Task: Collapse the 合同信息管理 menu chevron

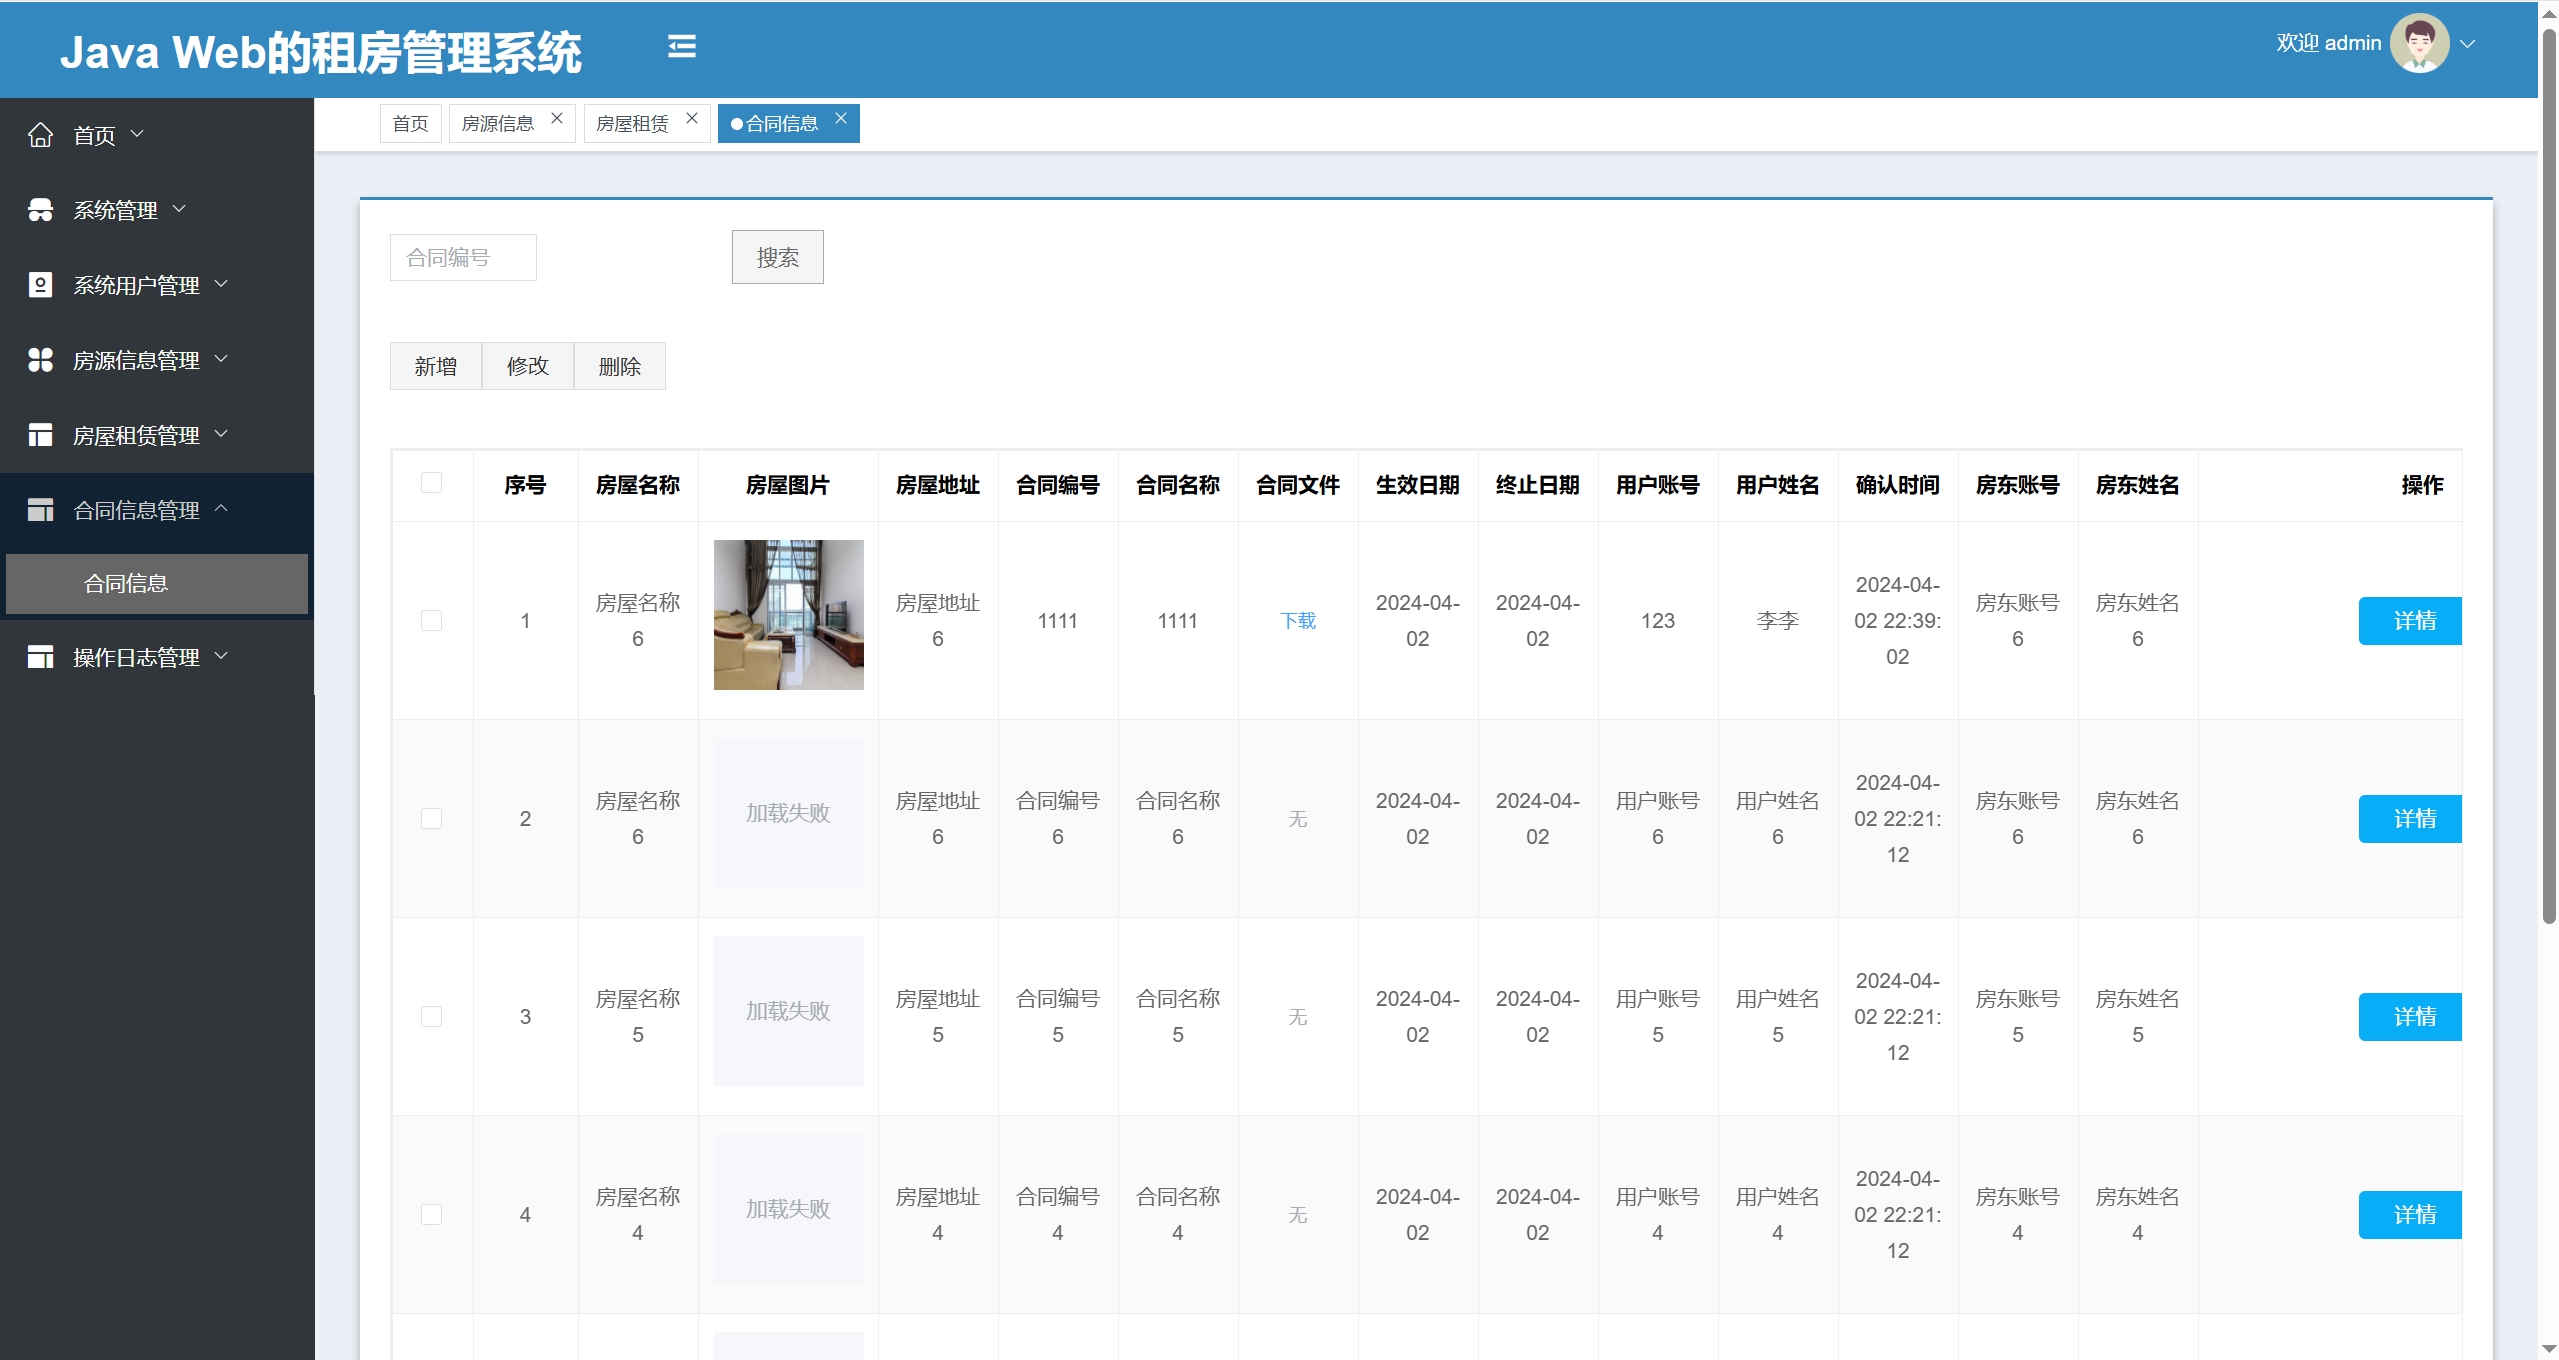Action: click(x=221, y=508)
